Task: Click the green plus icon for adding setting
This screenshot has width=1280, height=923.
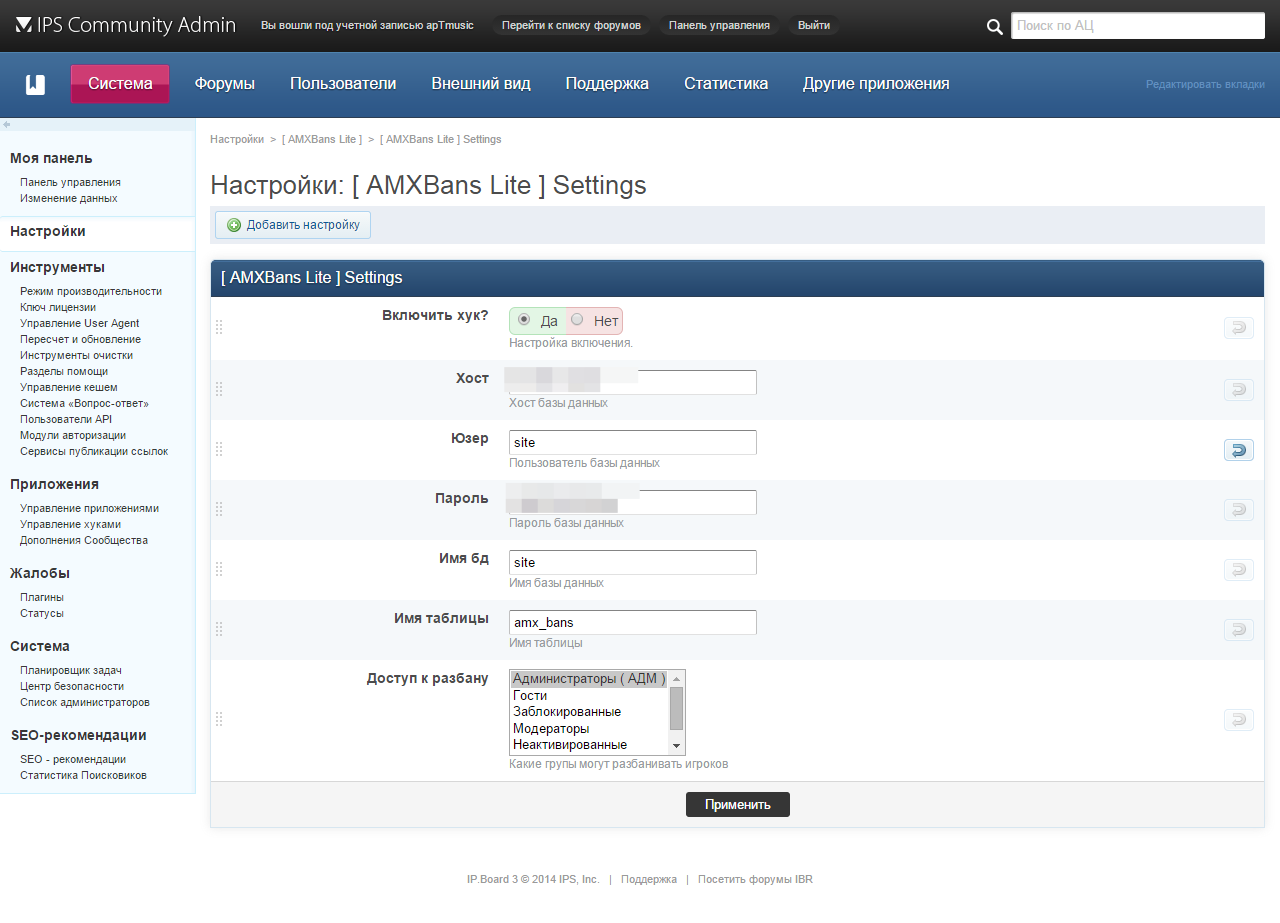Action: (234, 225)
